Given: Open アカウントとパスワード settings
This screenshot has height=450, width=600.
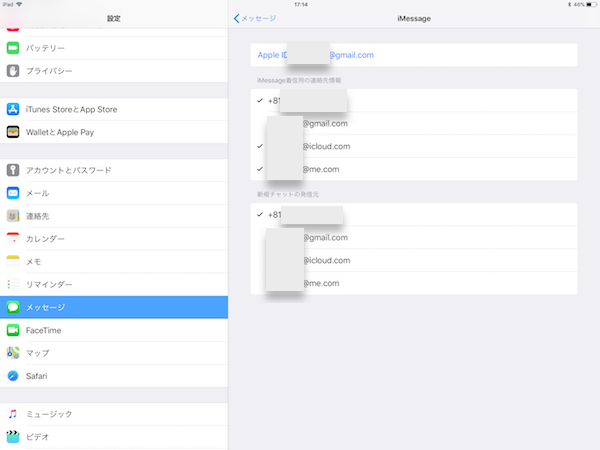Looking at the screenshot, I should 114,170.
